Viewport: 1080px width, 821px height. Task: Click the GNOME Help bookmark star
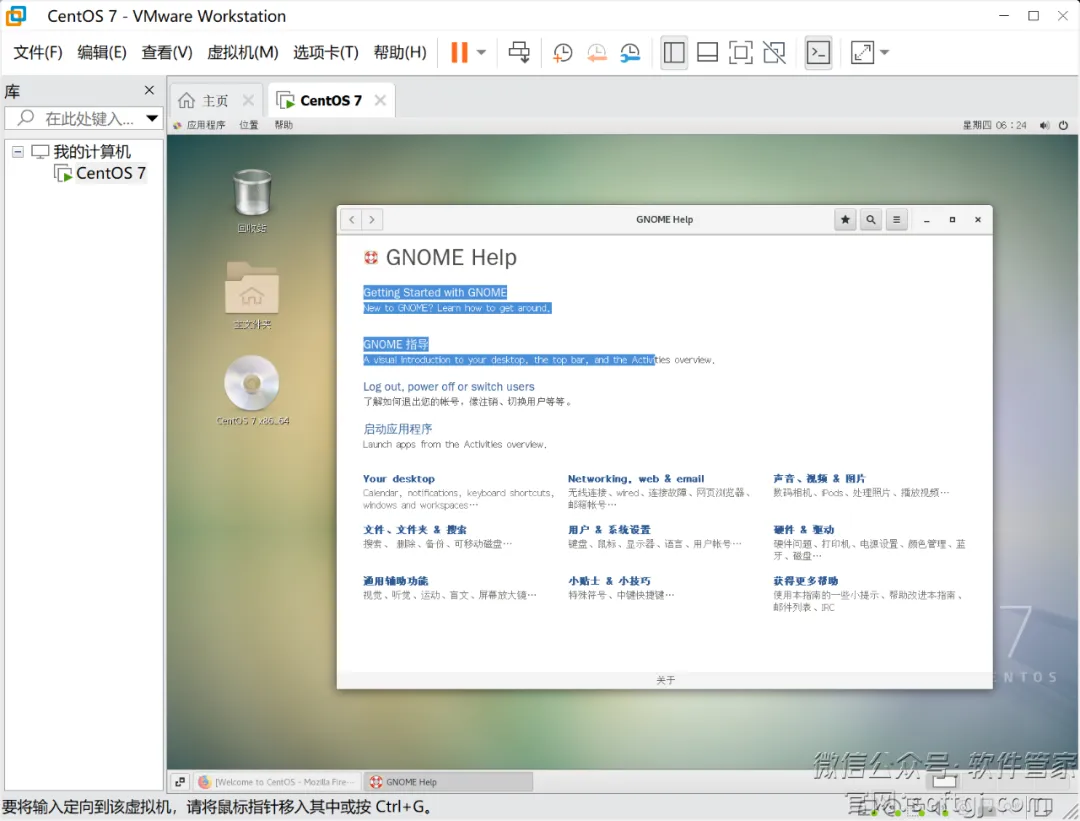pos(845,220)
